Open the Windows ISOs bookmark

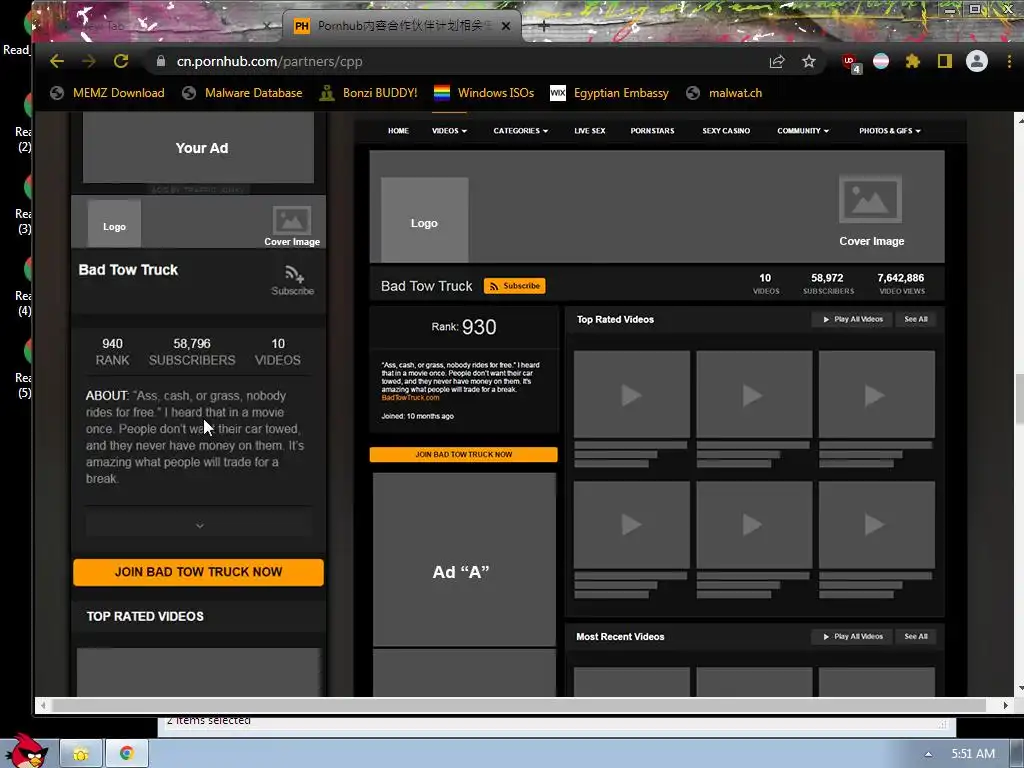484,93
